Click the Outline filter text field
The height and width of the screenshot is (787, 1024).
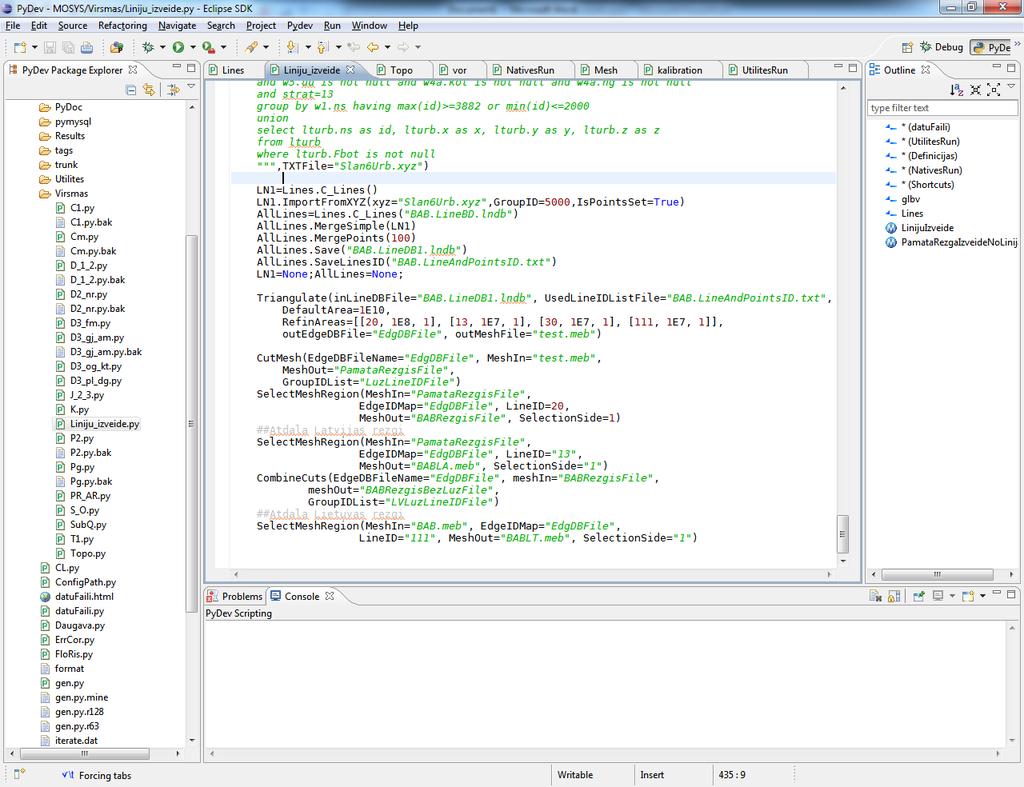(942, 108)
